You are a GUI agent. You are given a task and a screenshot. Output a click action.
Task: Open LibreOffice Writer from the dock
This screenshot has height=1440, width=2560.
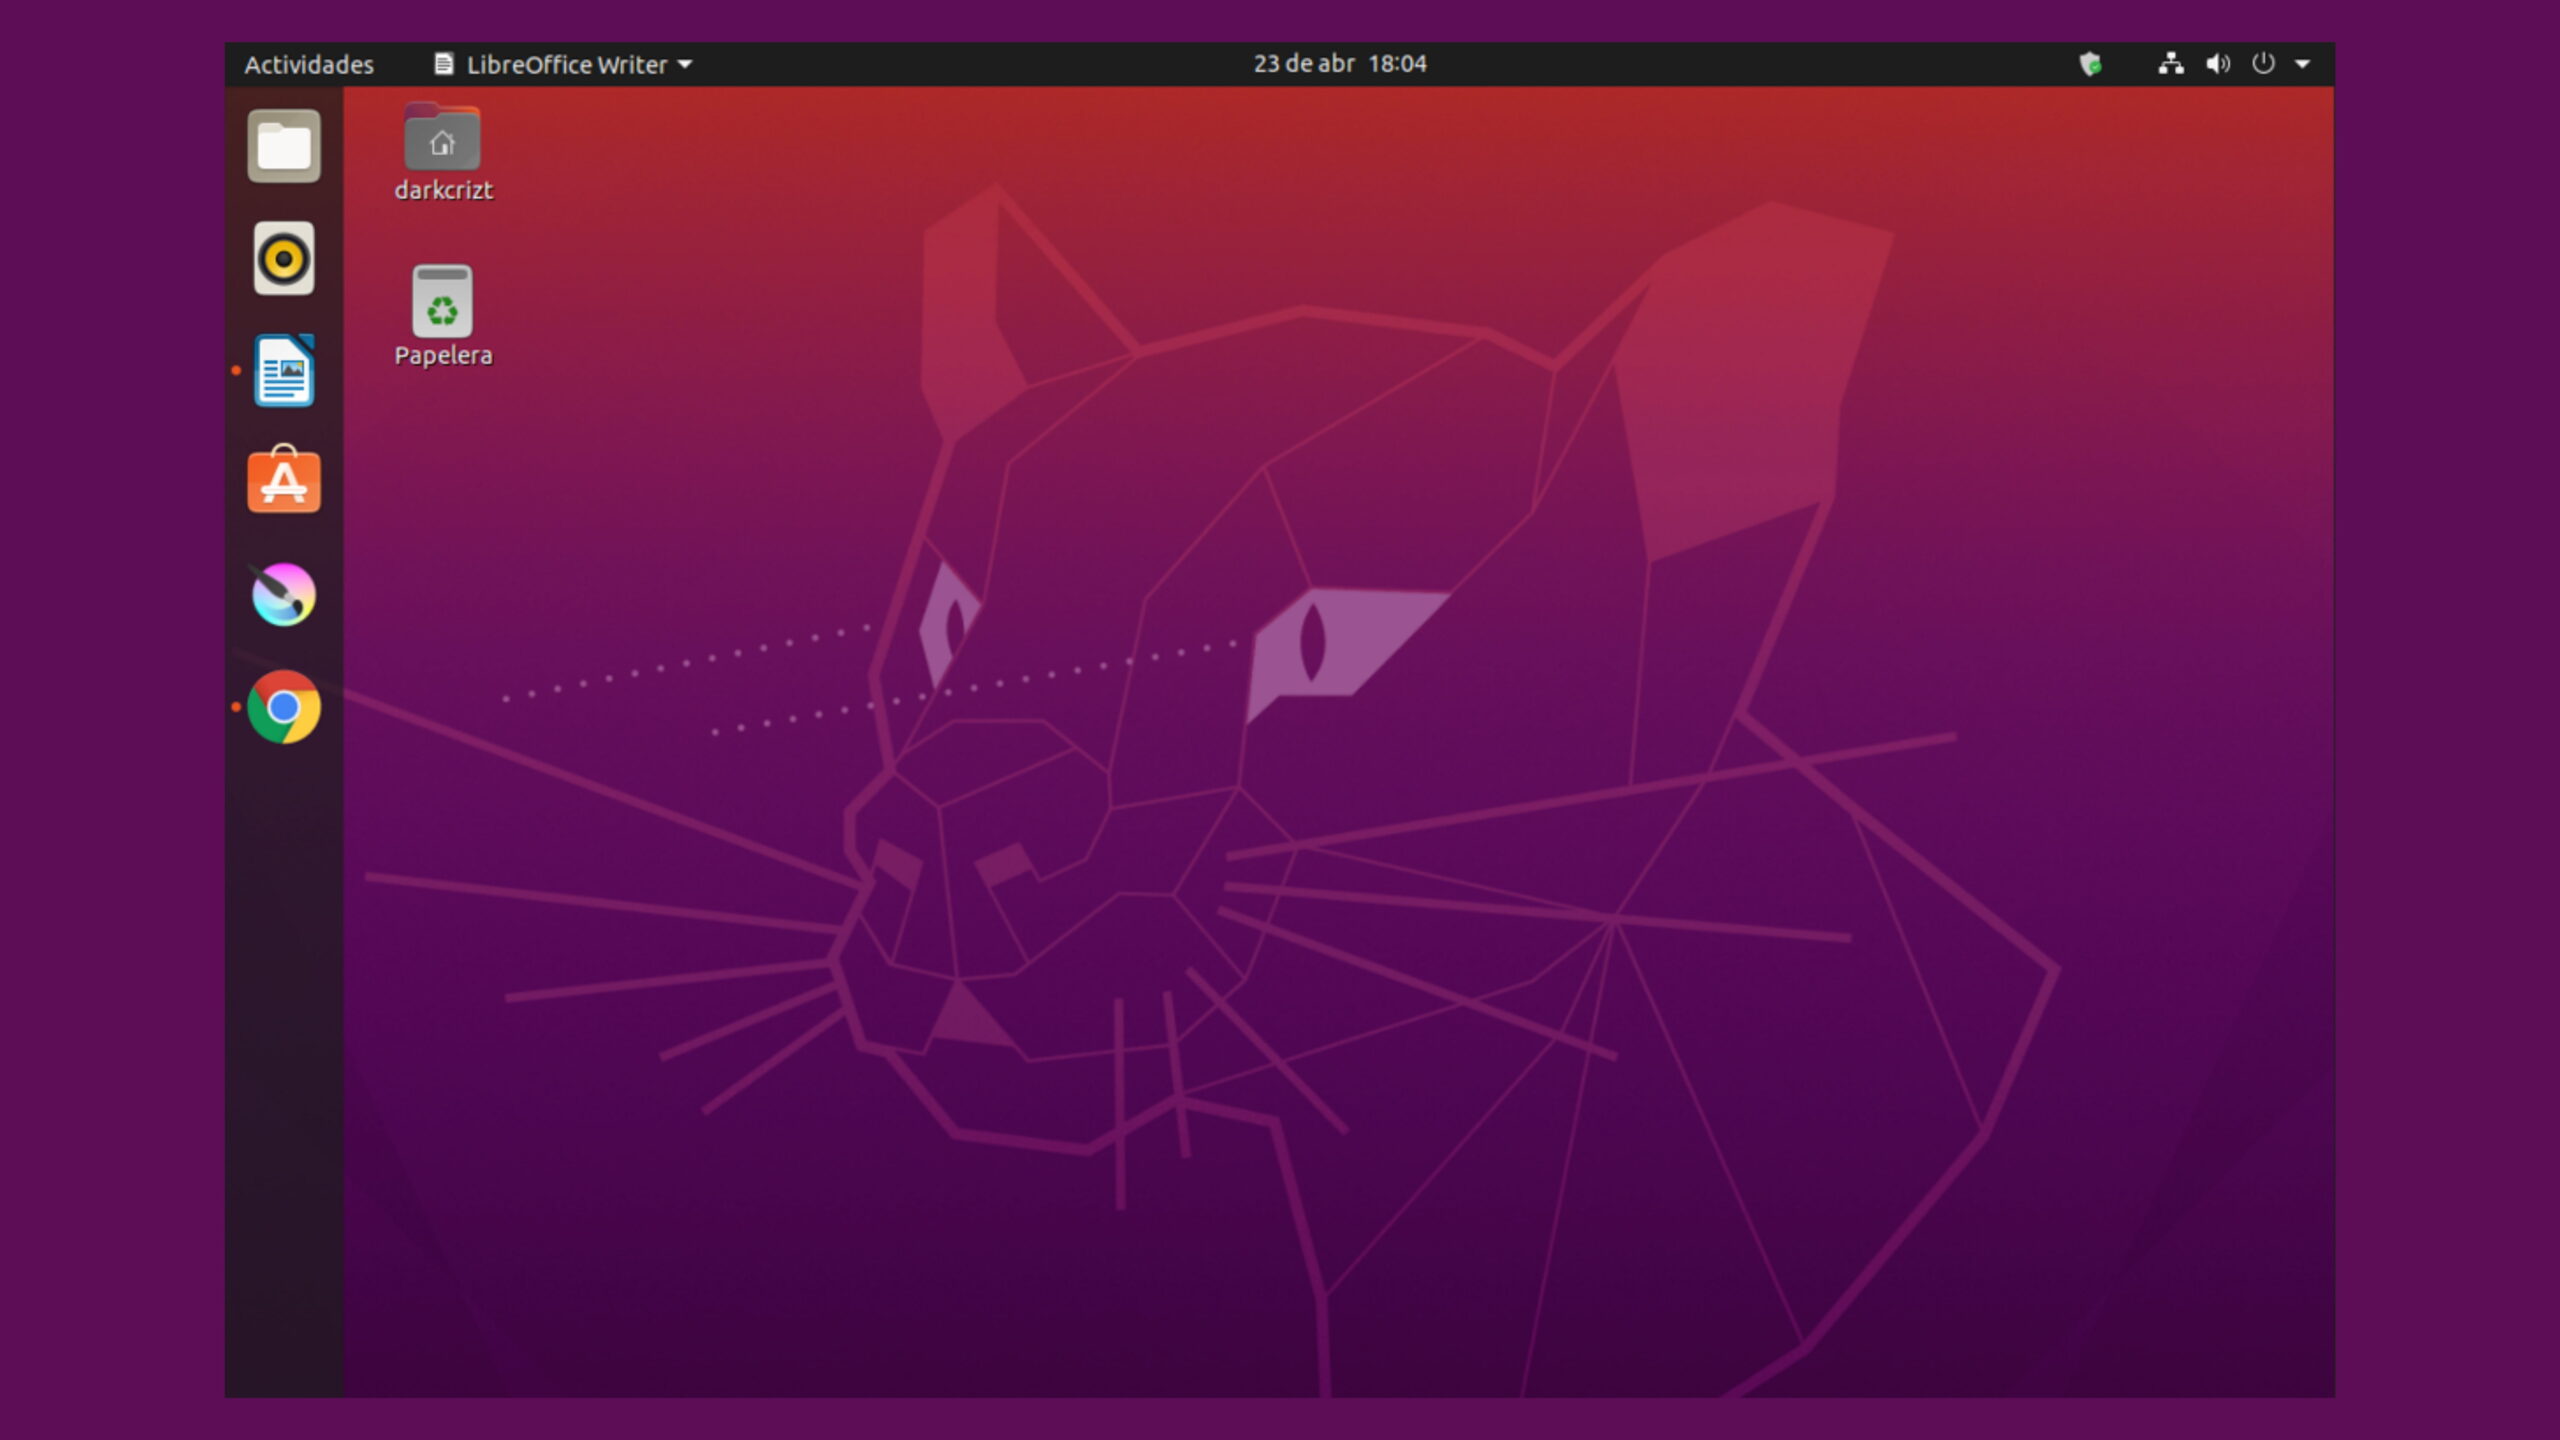pos(284,370)
